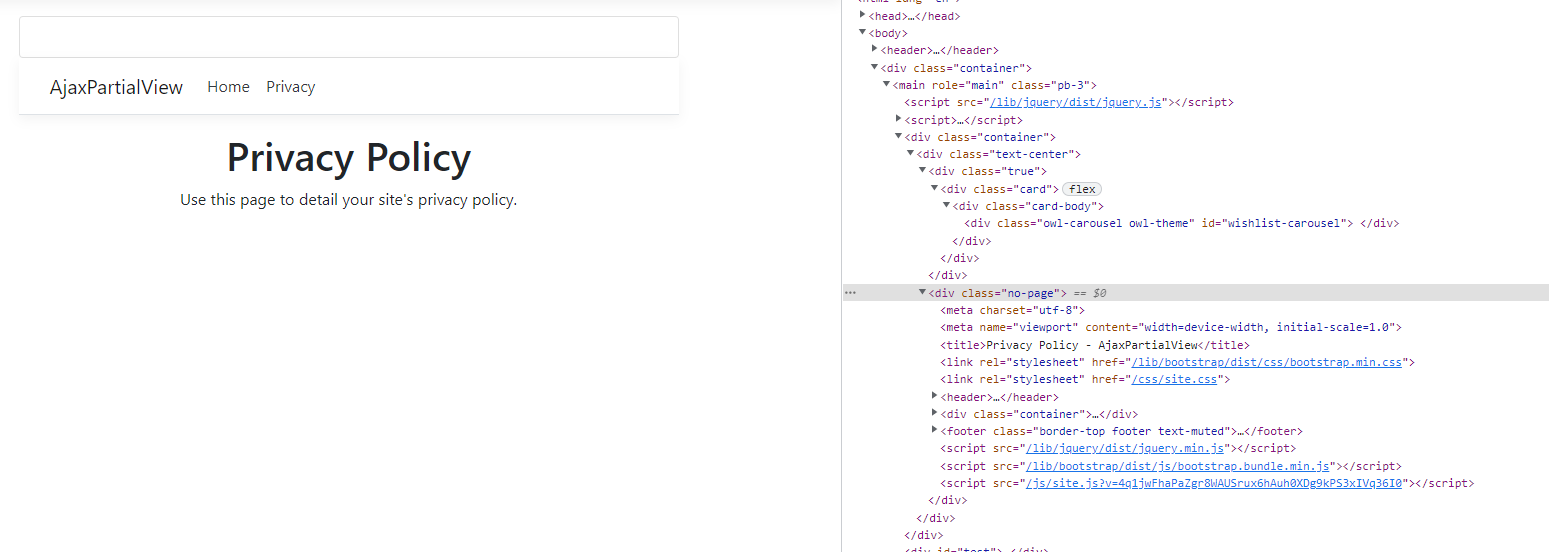Open the /js/site.js script link
Image resolution: width=1549 pixels, height=552 pixels.
point(1214,483)
